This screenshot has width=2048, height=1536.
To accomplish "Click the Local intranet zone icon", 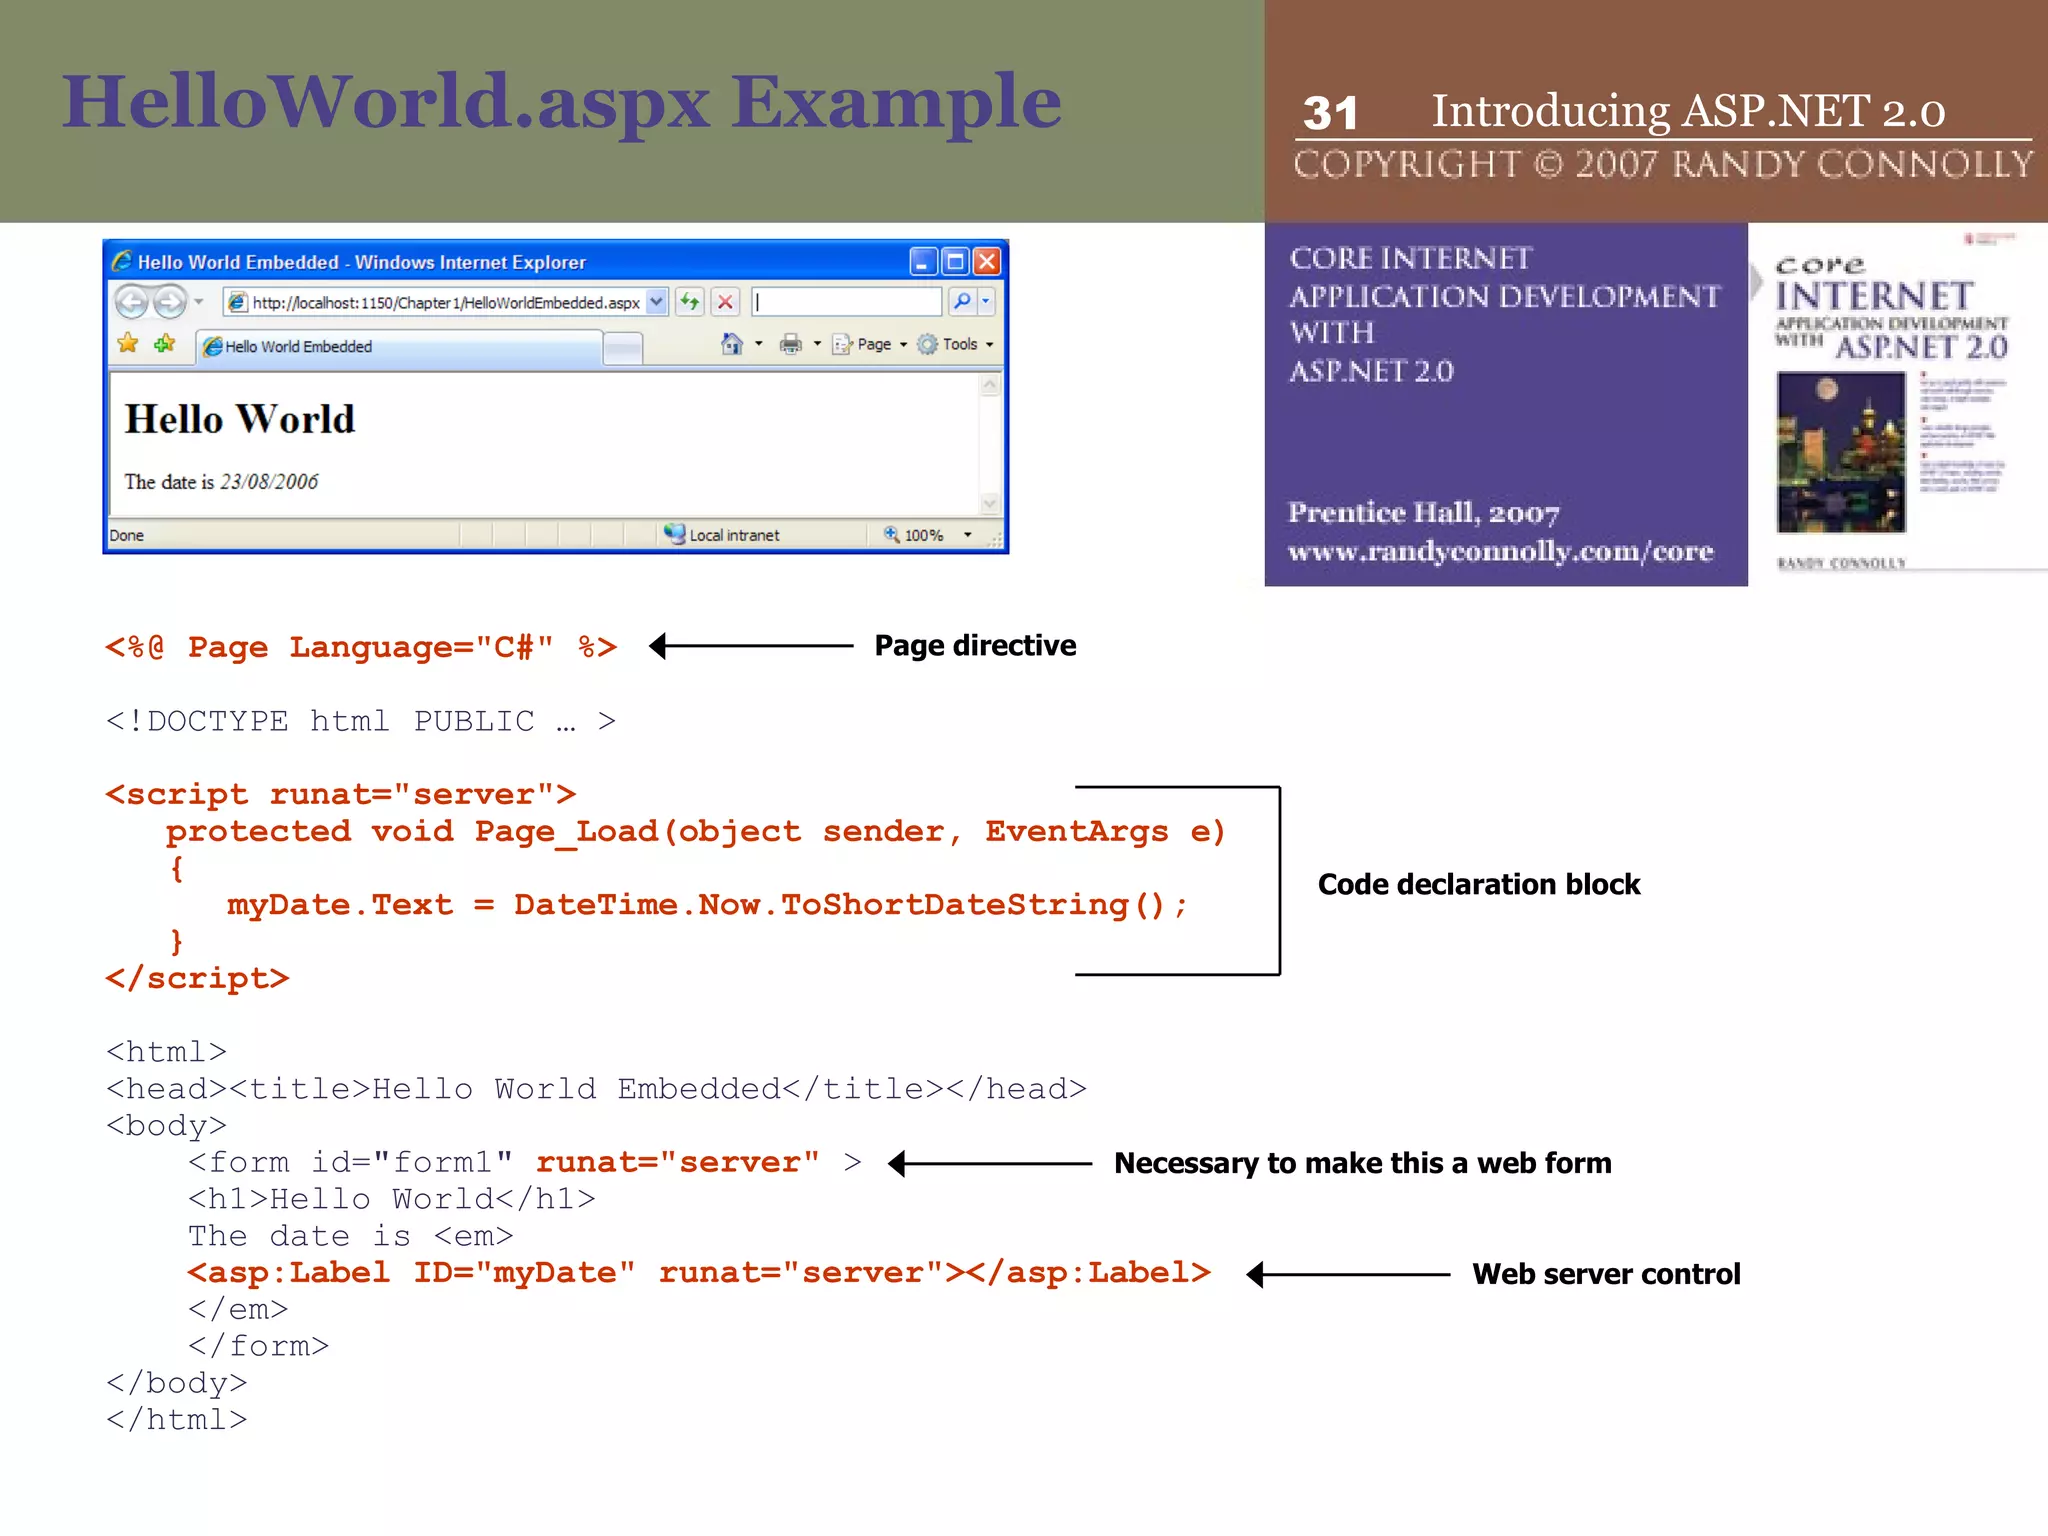I will [x=675, y=534].
